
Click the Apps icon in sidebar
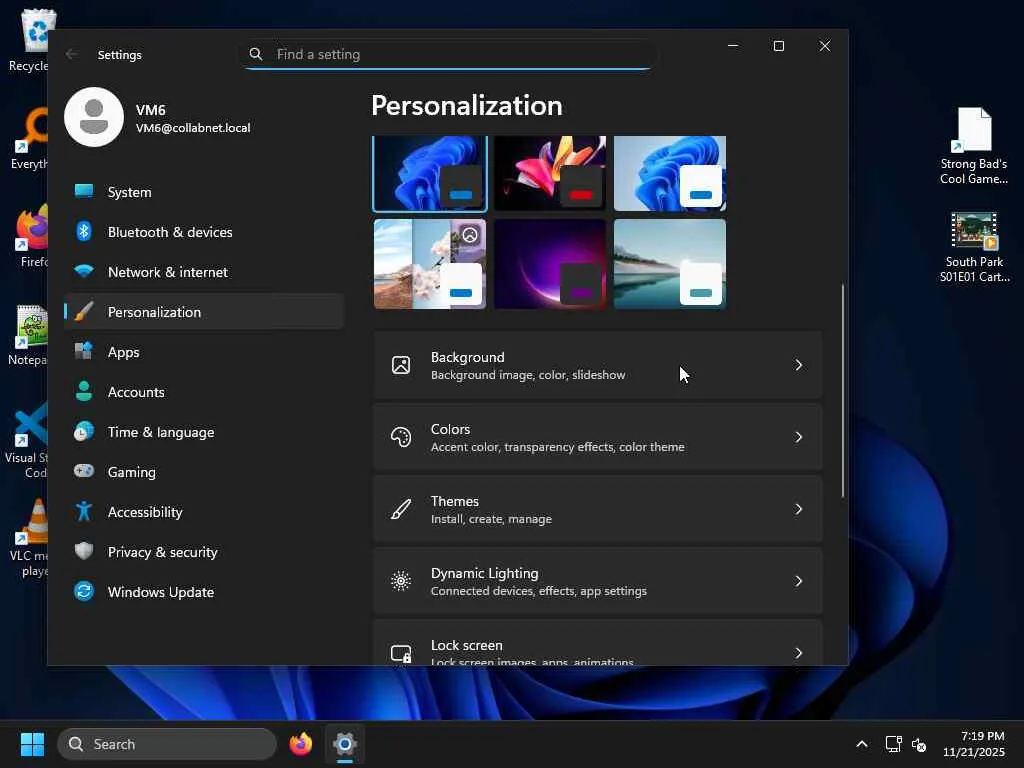(x=84, y=351)
